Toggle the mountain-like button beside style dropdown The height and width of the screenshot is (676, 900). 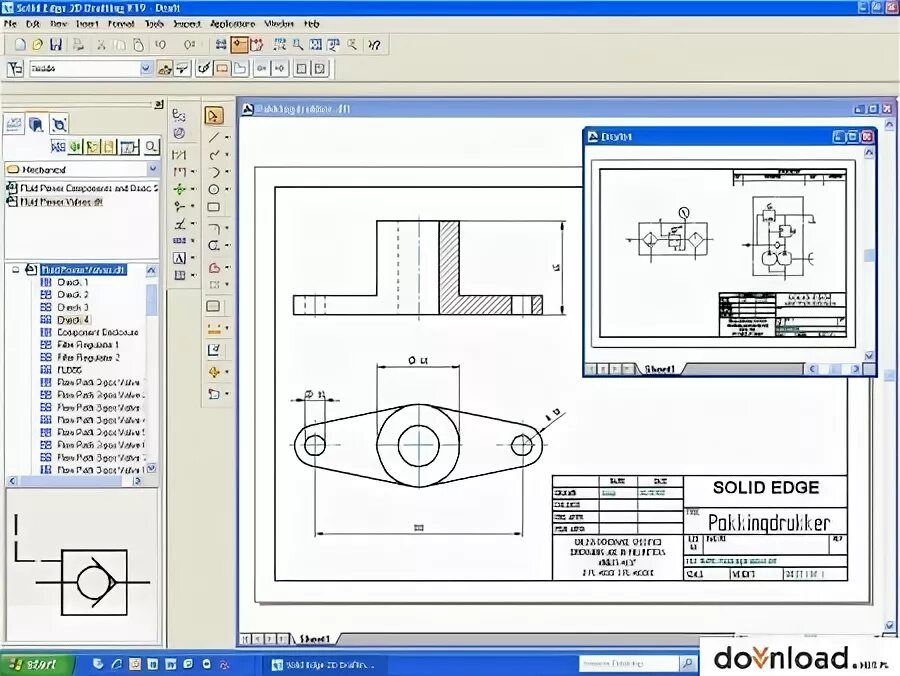click(x=164, y=68)
